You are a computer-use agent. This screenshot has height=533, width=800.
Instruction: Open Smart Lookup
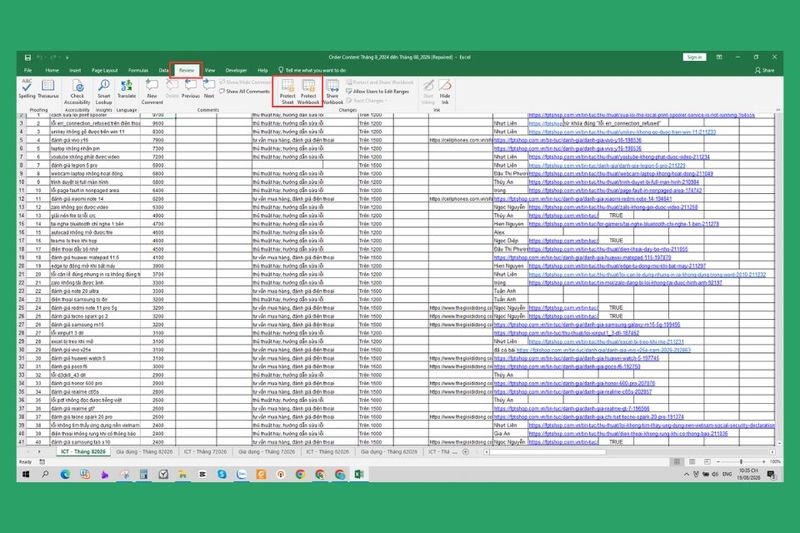pyautogui.click(x=104, y=92)
